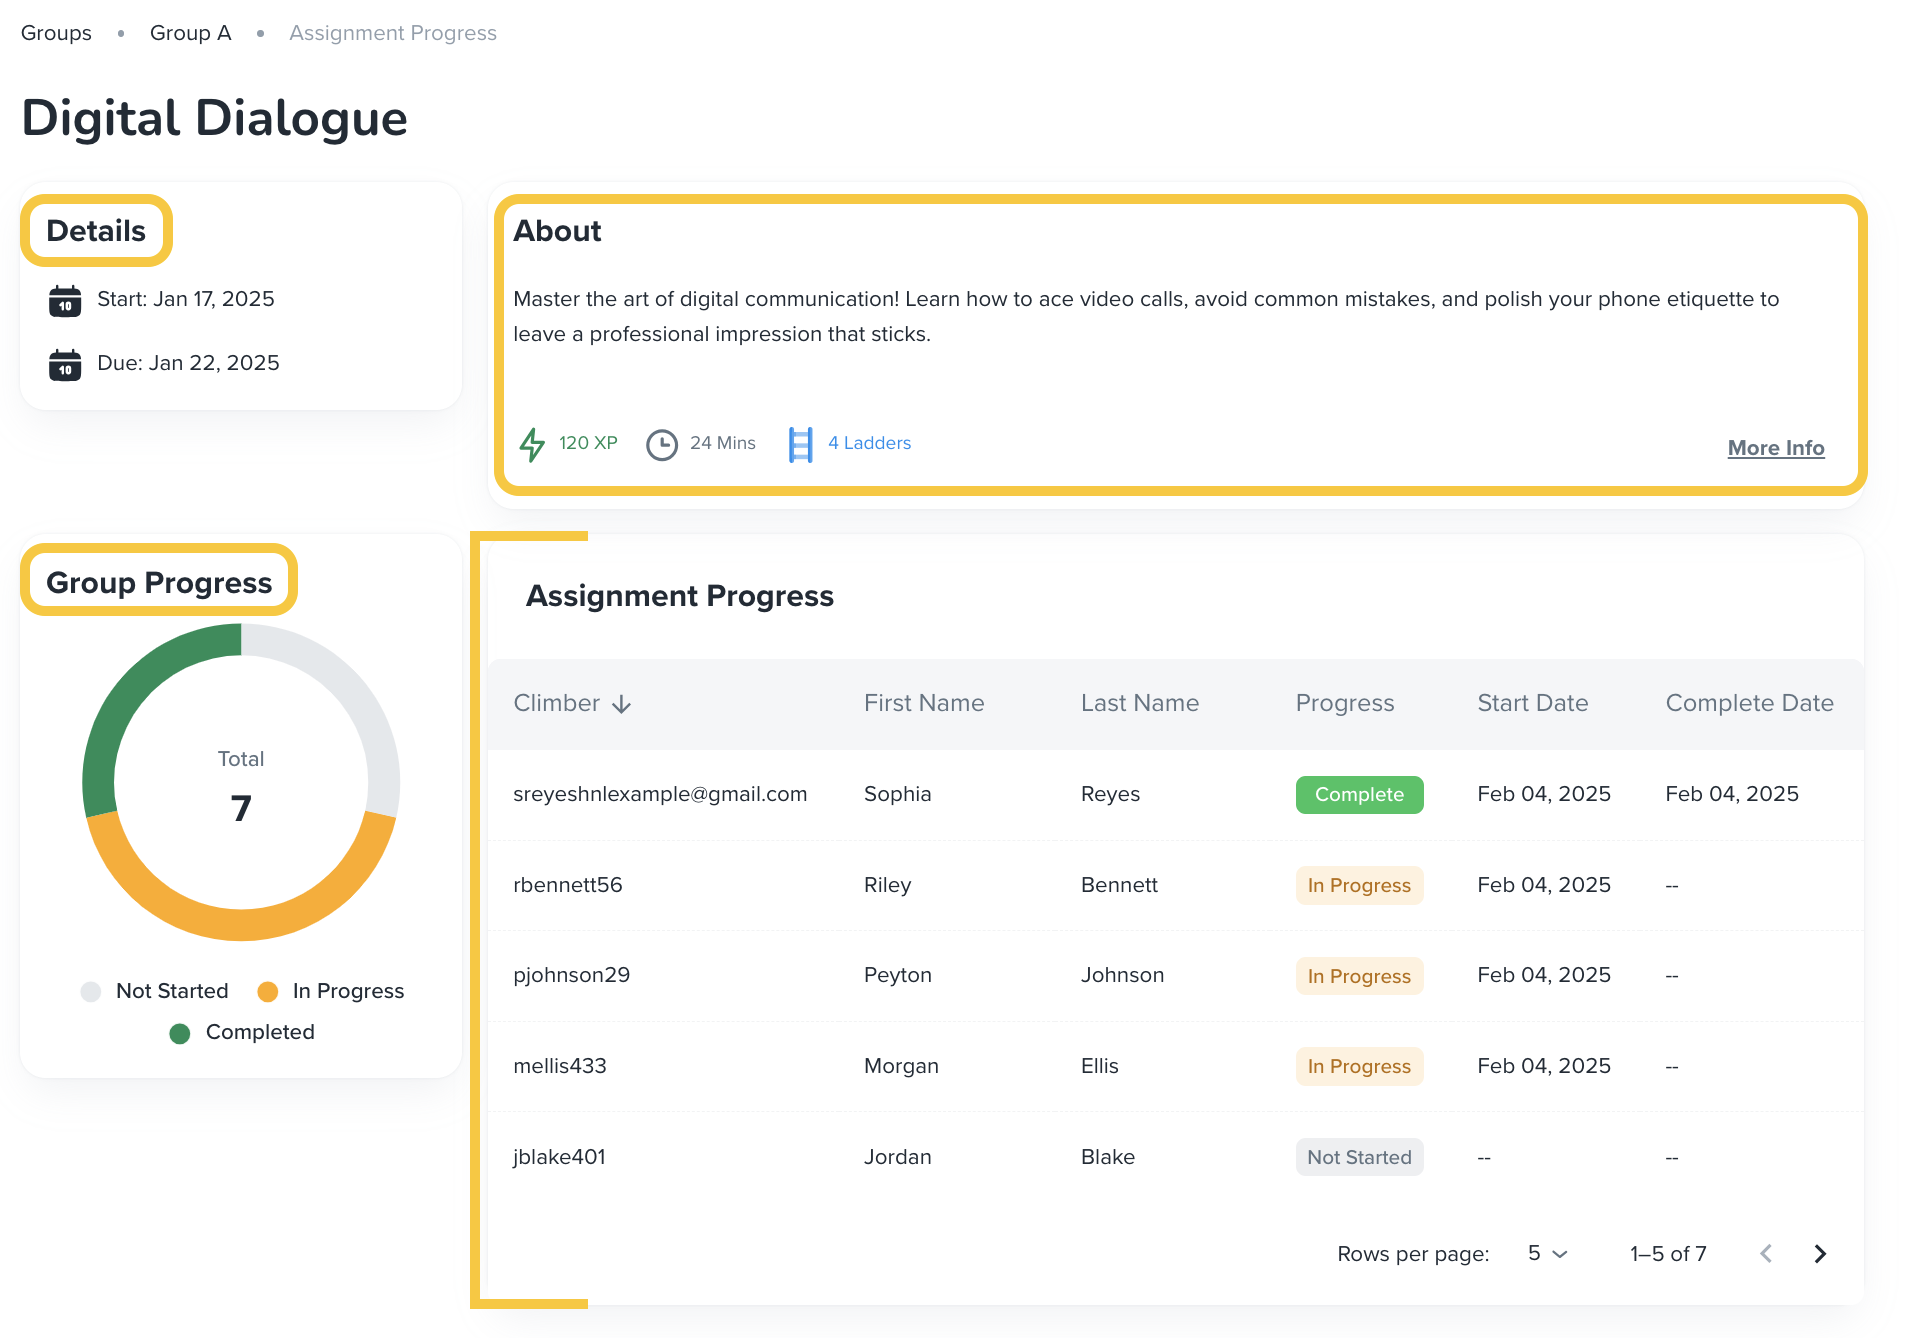Image resolution: width=1912 pixels, height=1338 pixels.
Task: Toggle In Progress legend item
Action: (331, 991)
